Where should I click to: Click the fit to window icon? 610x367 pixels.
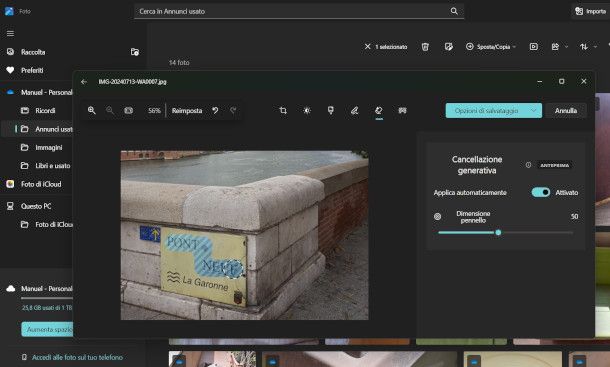coord(128,111)
